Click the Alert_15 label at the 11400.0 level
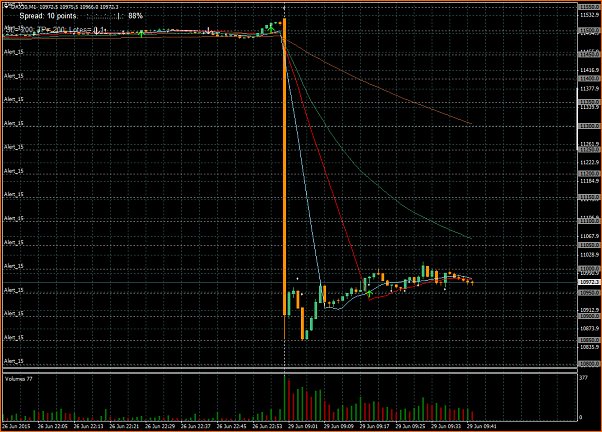Image resolution: width=602 pixels, height=432 pixels. 14,76
